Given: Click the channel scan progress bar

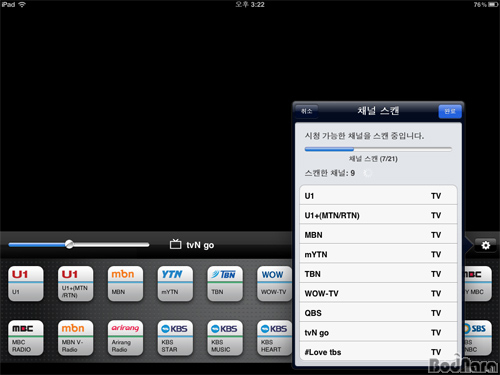Looking at the screenshot, I should 378,149.
